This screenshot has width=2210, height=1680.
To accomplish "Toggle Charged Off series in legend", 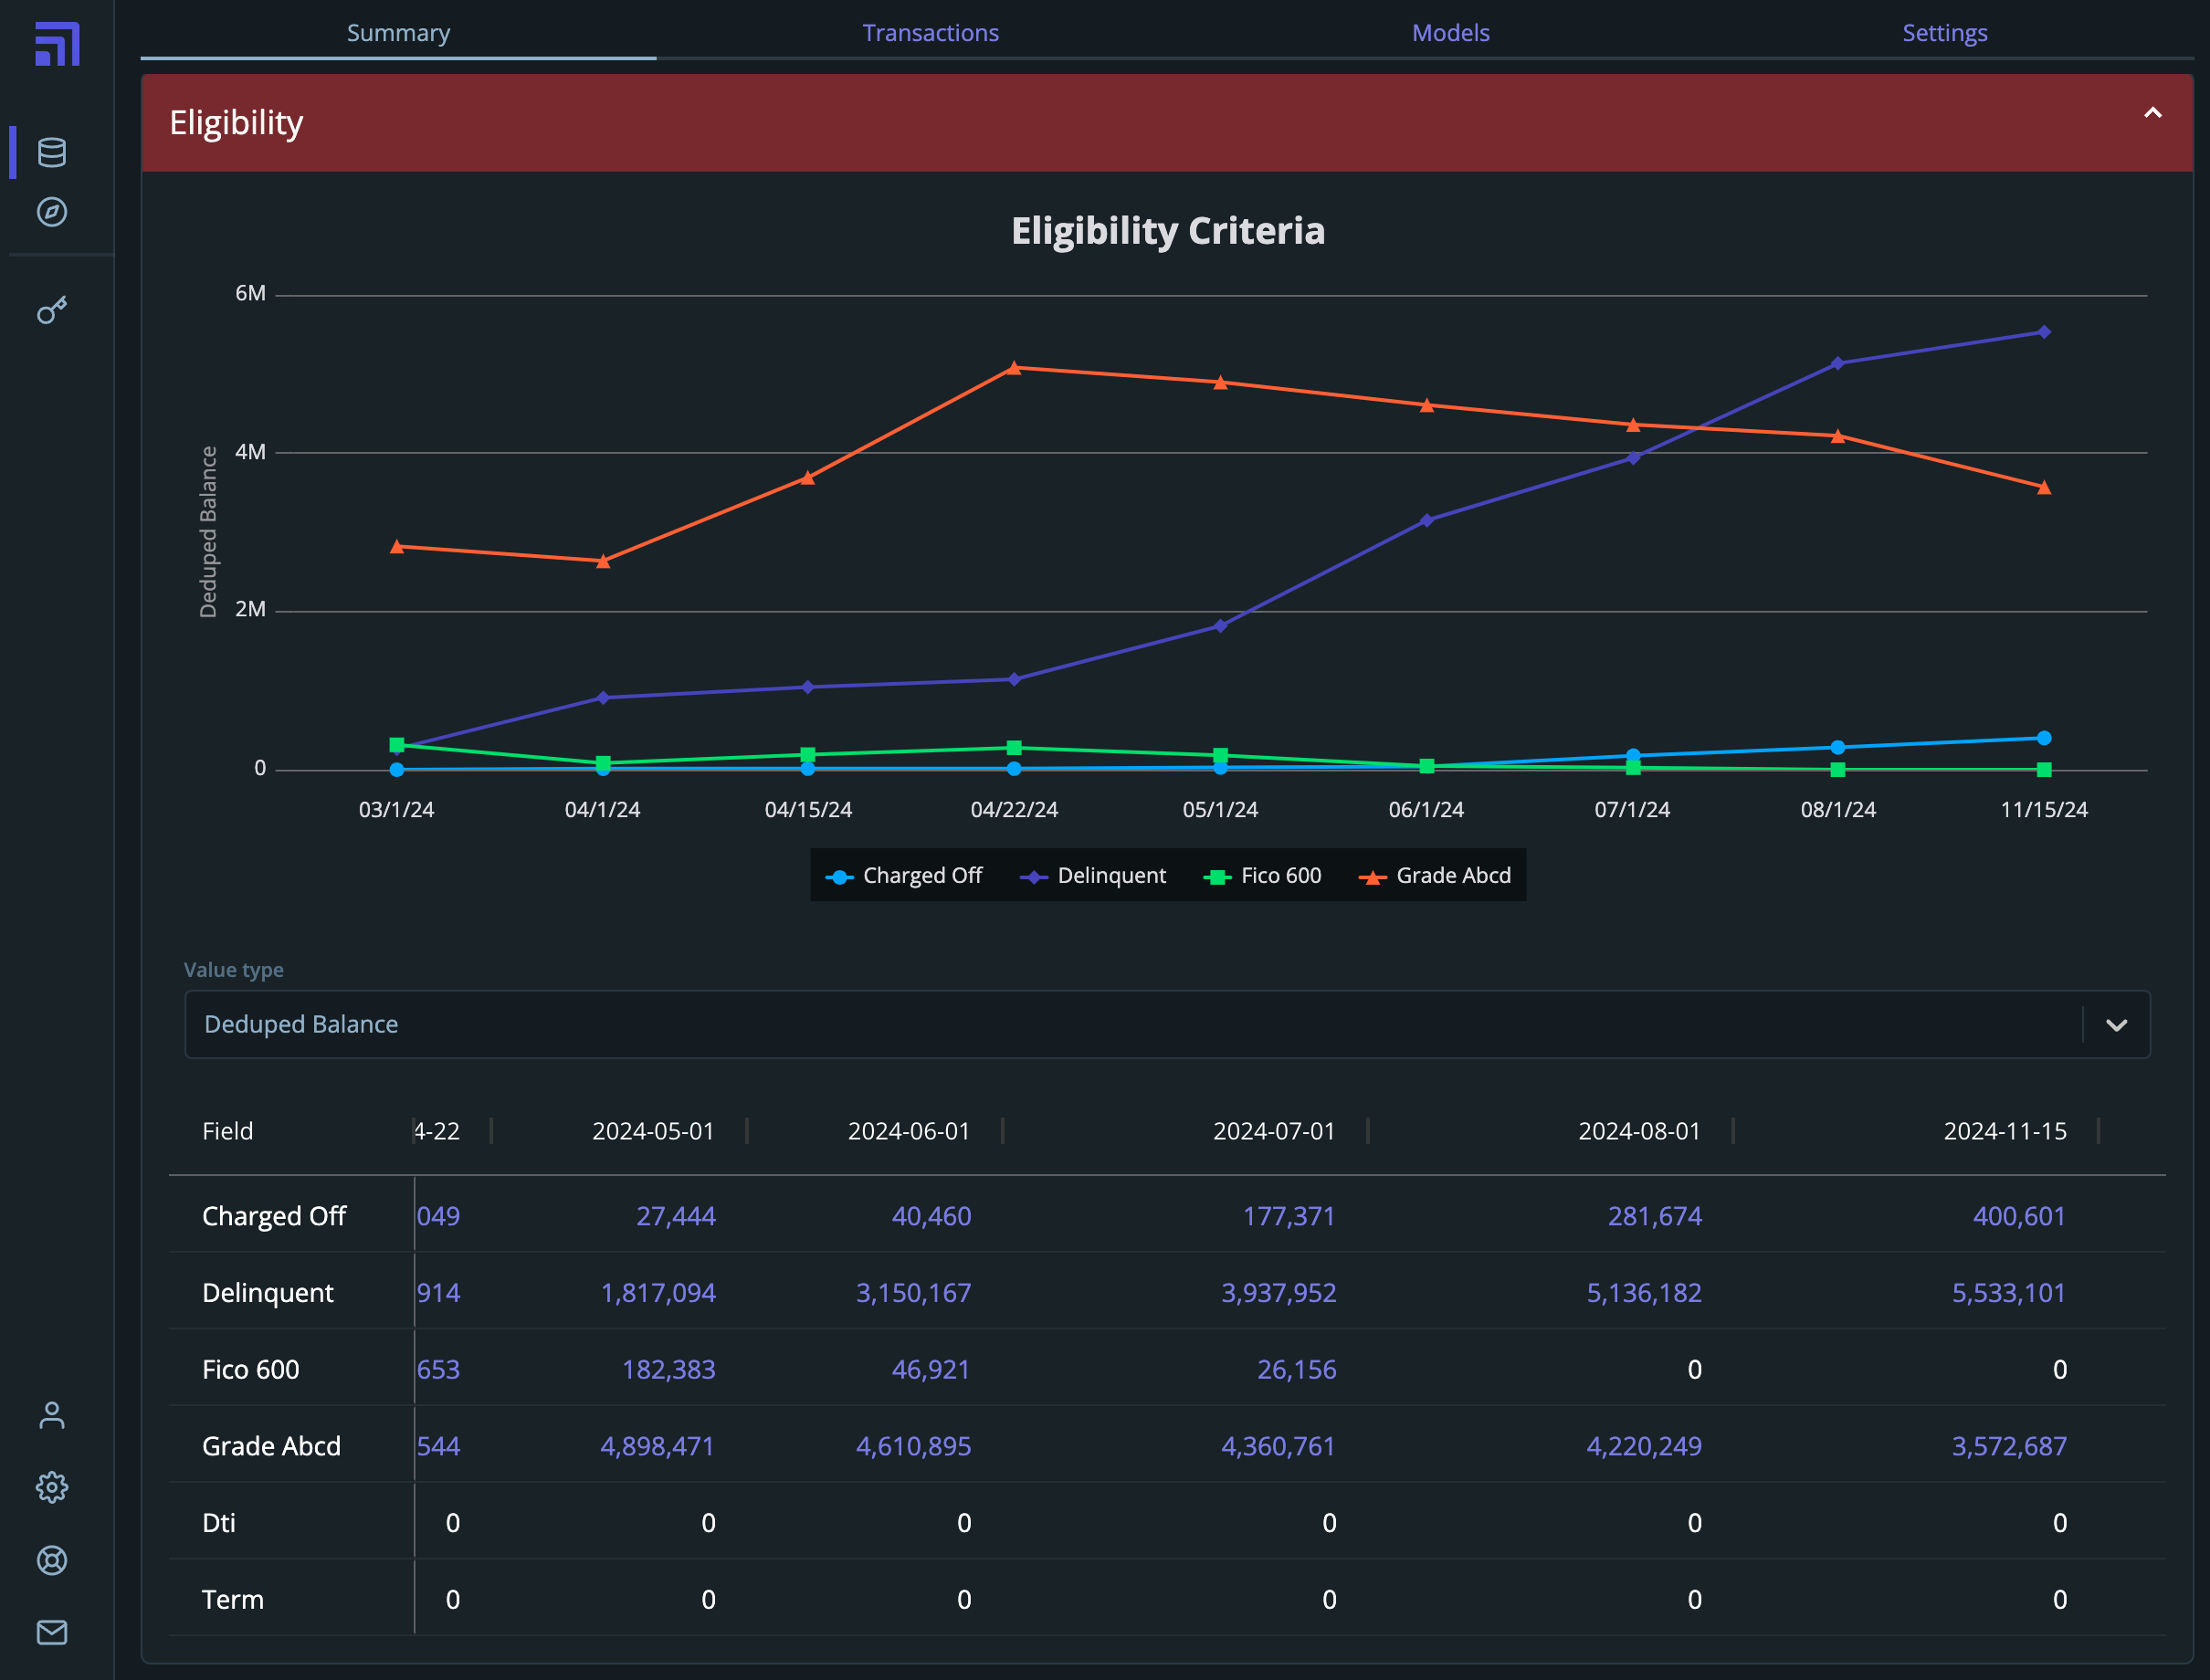I will coord(921,876).
